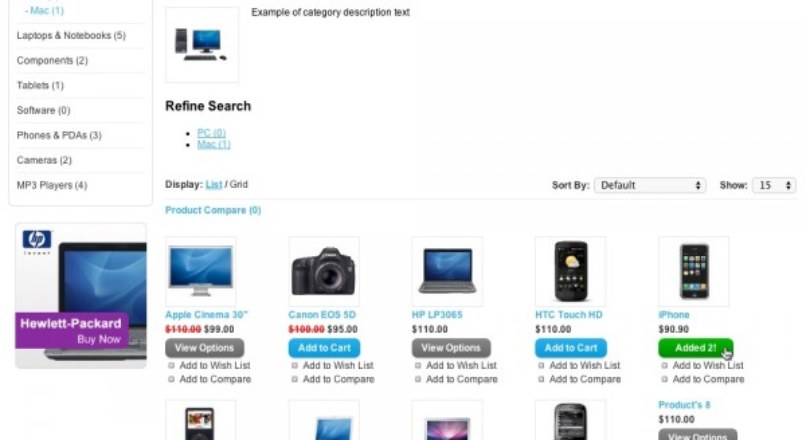Open the HTC Touch HD phone image
The height and width of the screenshot is (440, 806).
pyautogui.click(x=571, y=271)
